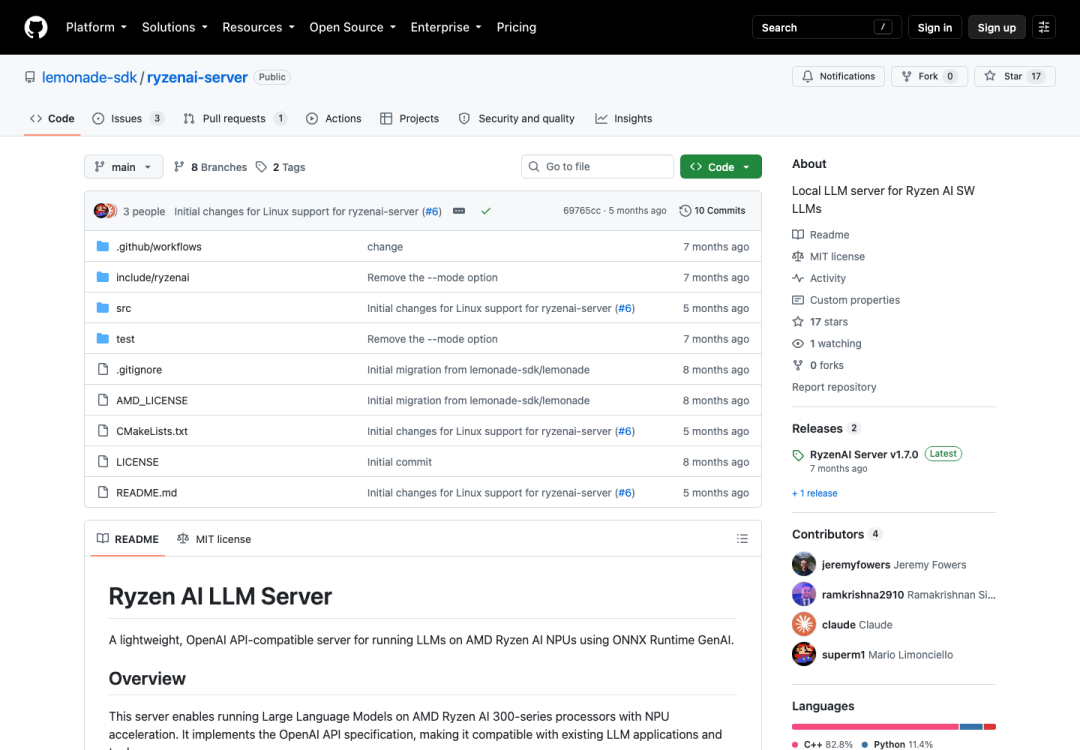Open the 10 Commits history link
This screenshot has width=1080, height=750.
712,211
